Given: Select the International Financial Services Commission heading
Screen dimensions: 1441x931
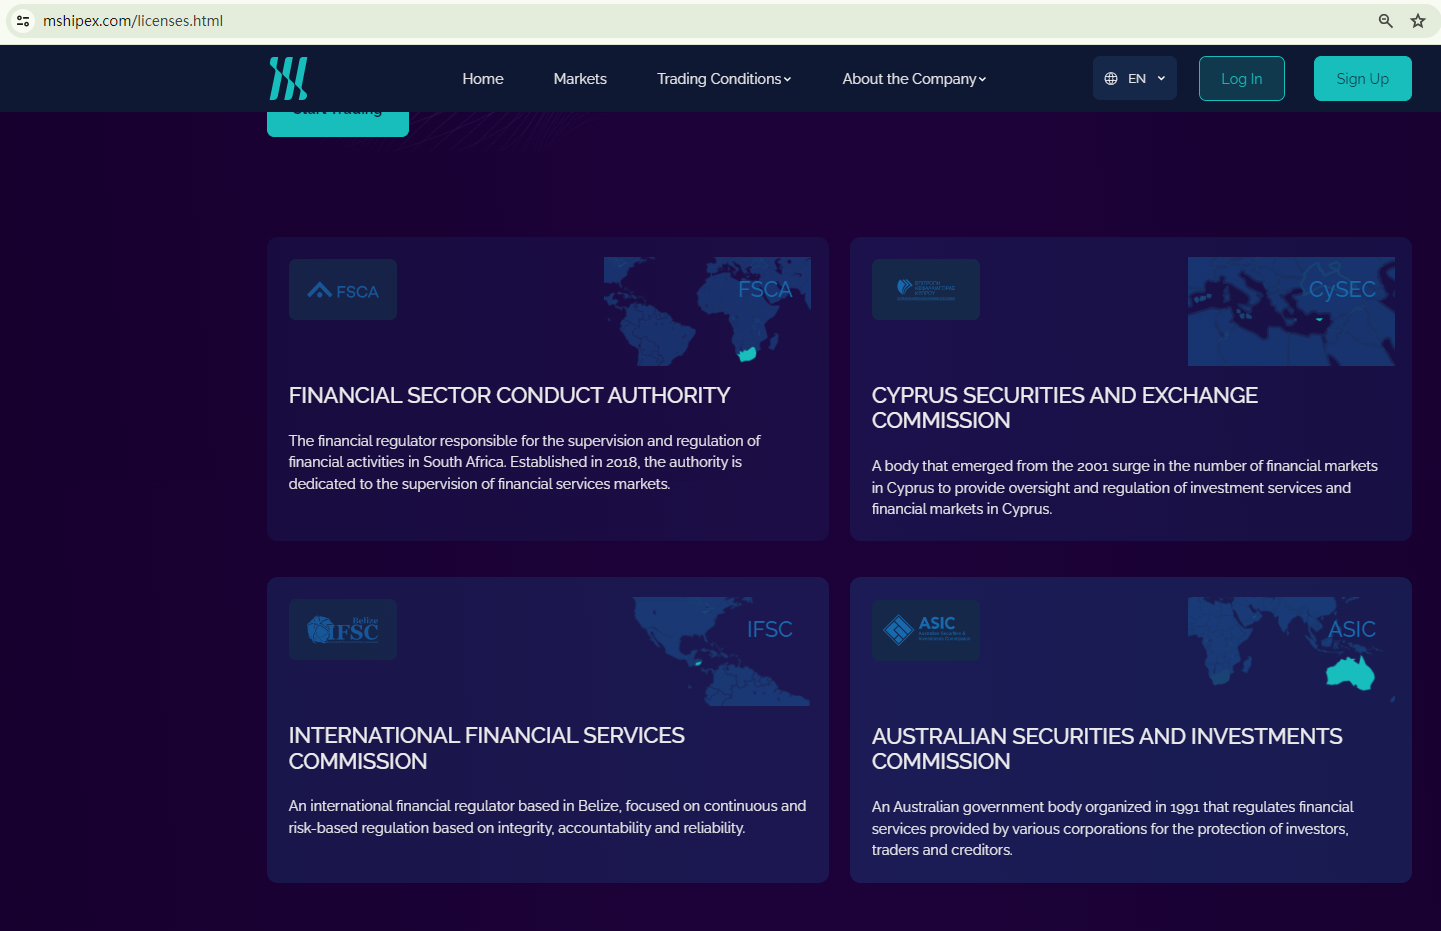Looking at the screenshot, I should click(x=487, y=748).
